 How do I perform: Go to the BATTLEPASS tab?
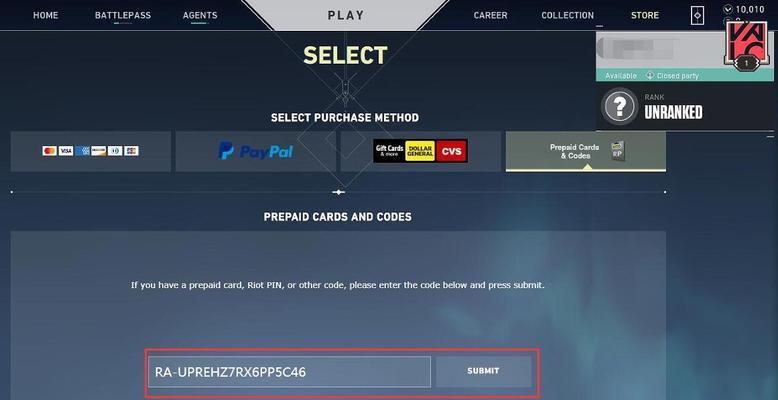[x=123, y=15]
